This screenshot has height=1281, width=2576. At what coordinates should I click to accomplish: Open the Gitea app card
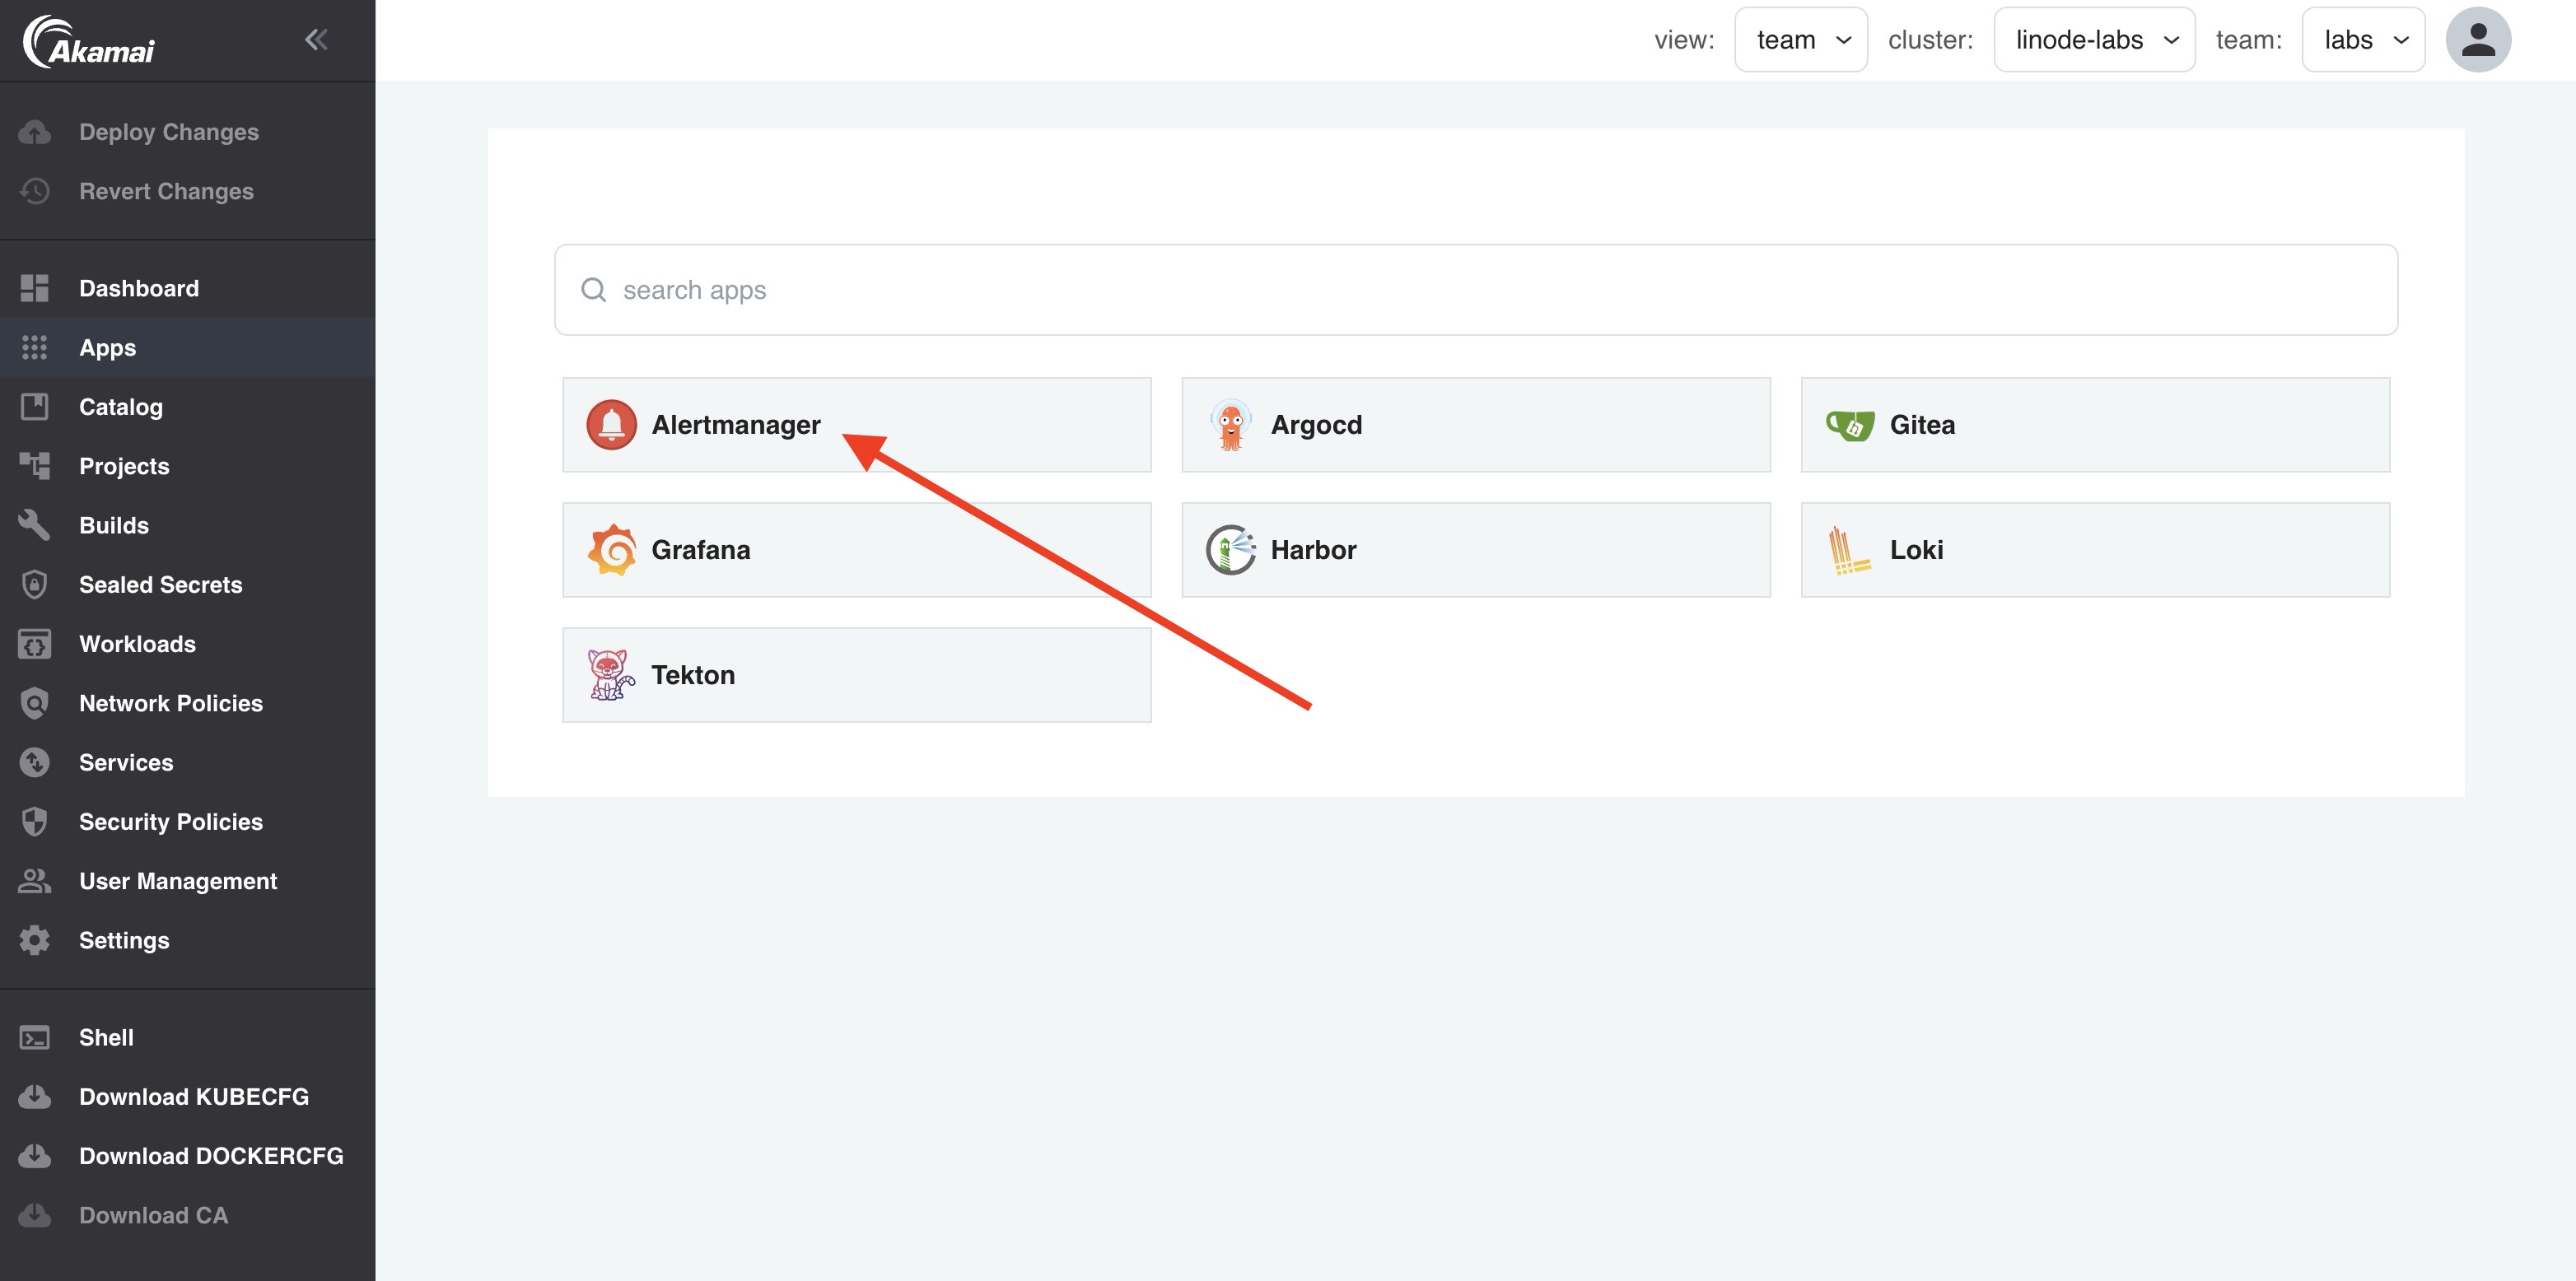[2095, 425]
